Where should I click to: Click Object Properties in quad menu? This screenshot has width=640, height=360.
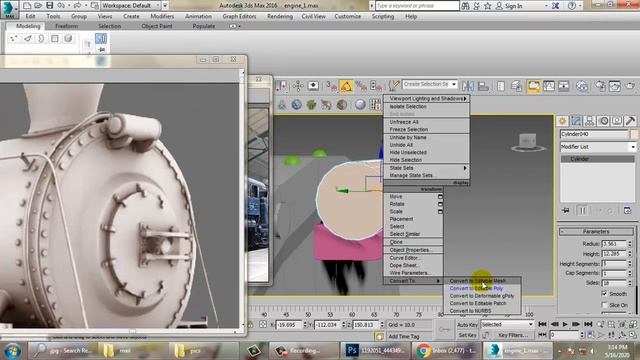[410, 250]
